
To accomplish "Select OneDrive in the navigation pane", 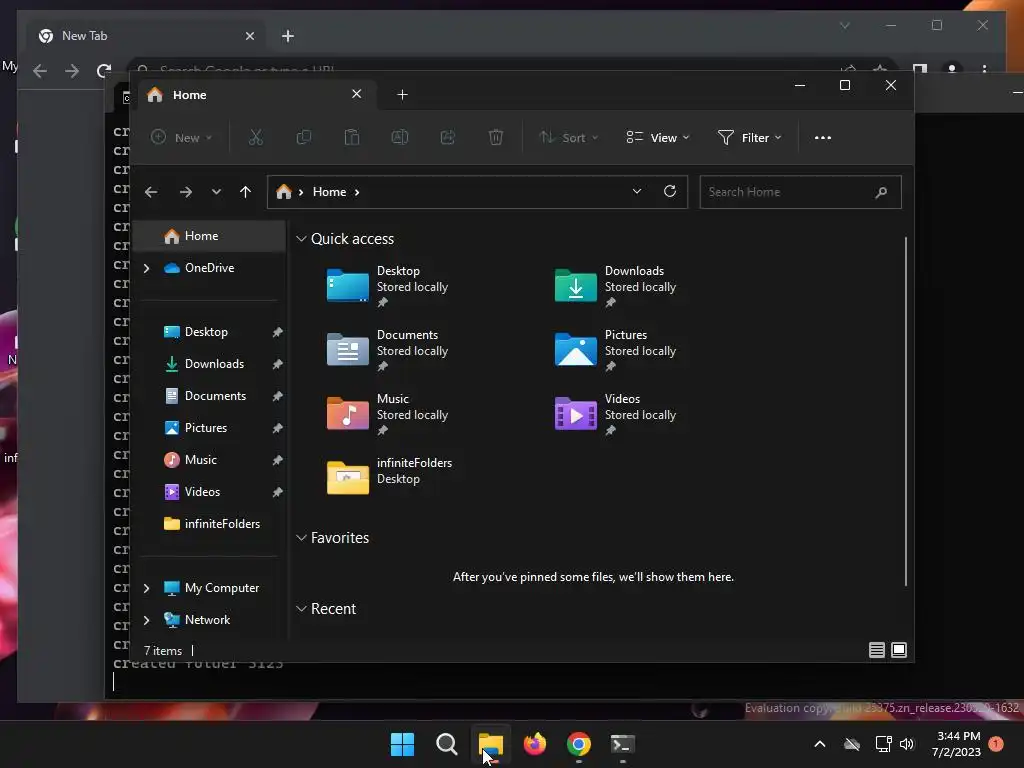I will [209, 268].
